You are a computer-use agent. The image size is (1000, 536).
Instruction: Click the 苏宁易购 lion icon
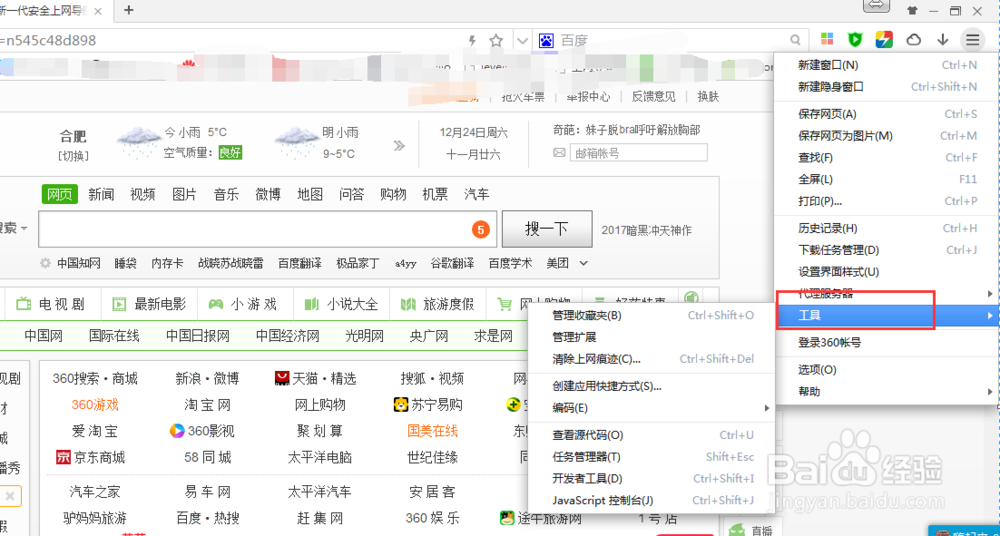pos(401,405)
